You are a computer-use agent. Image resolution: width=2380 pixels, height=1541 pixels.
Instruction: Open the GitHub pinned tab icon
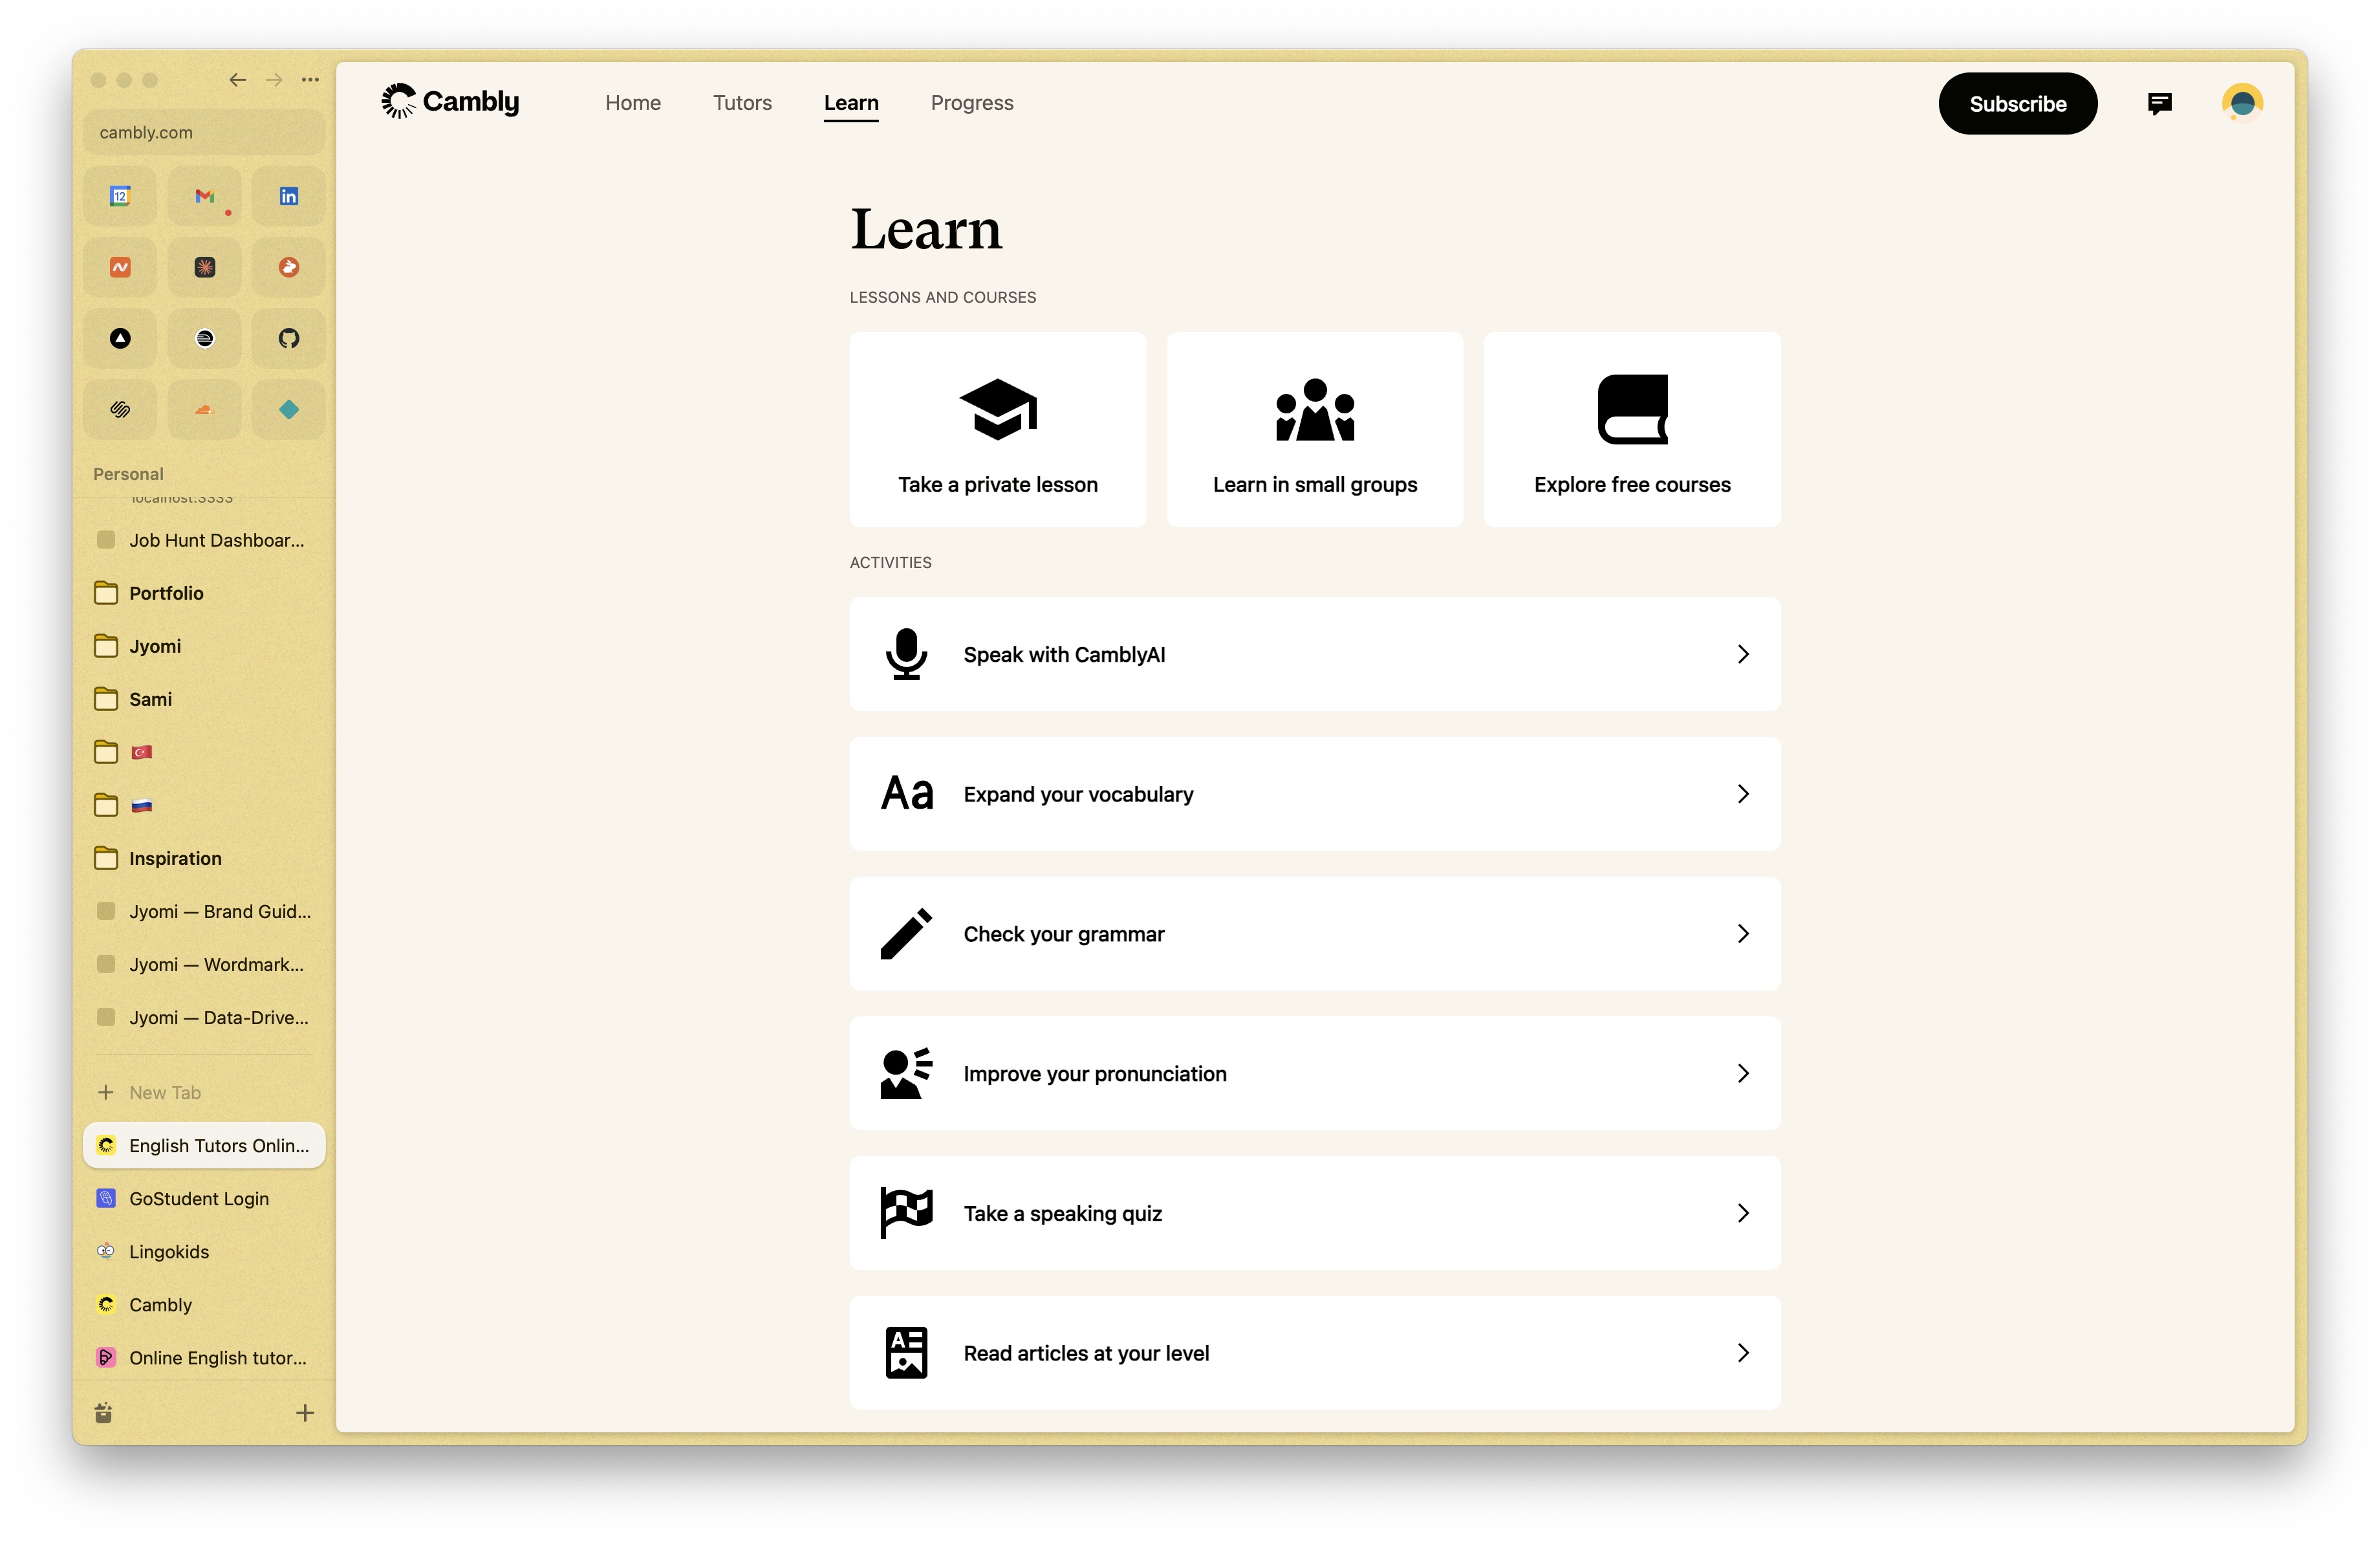(x=289, y=338)
